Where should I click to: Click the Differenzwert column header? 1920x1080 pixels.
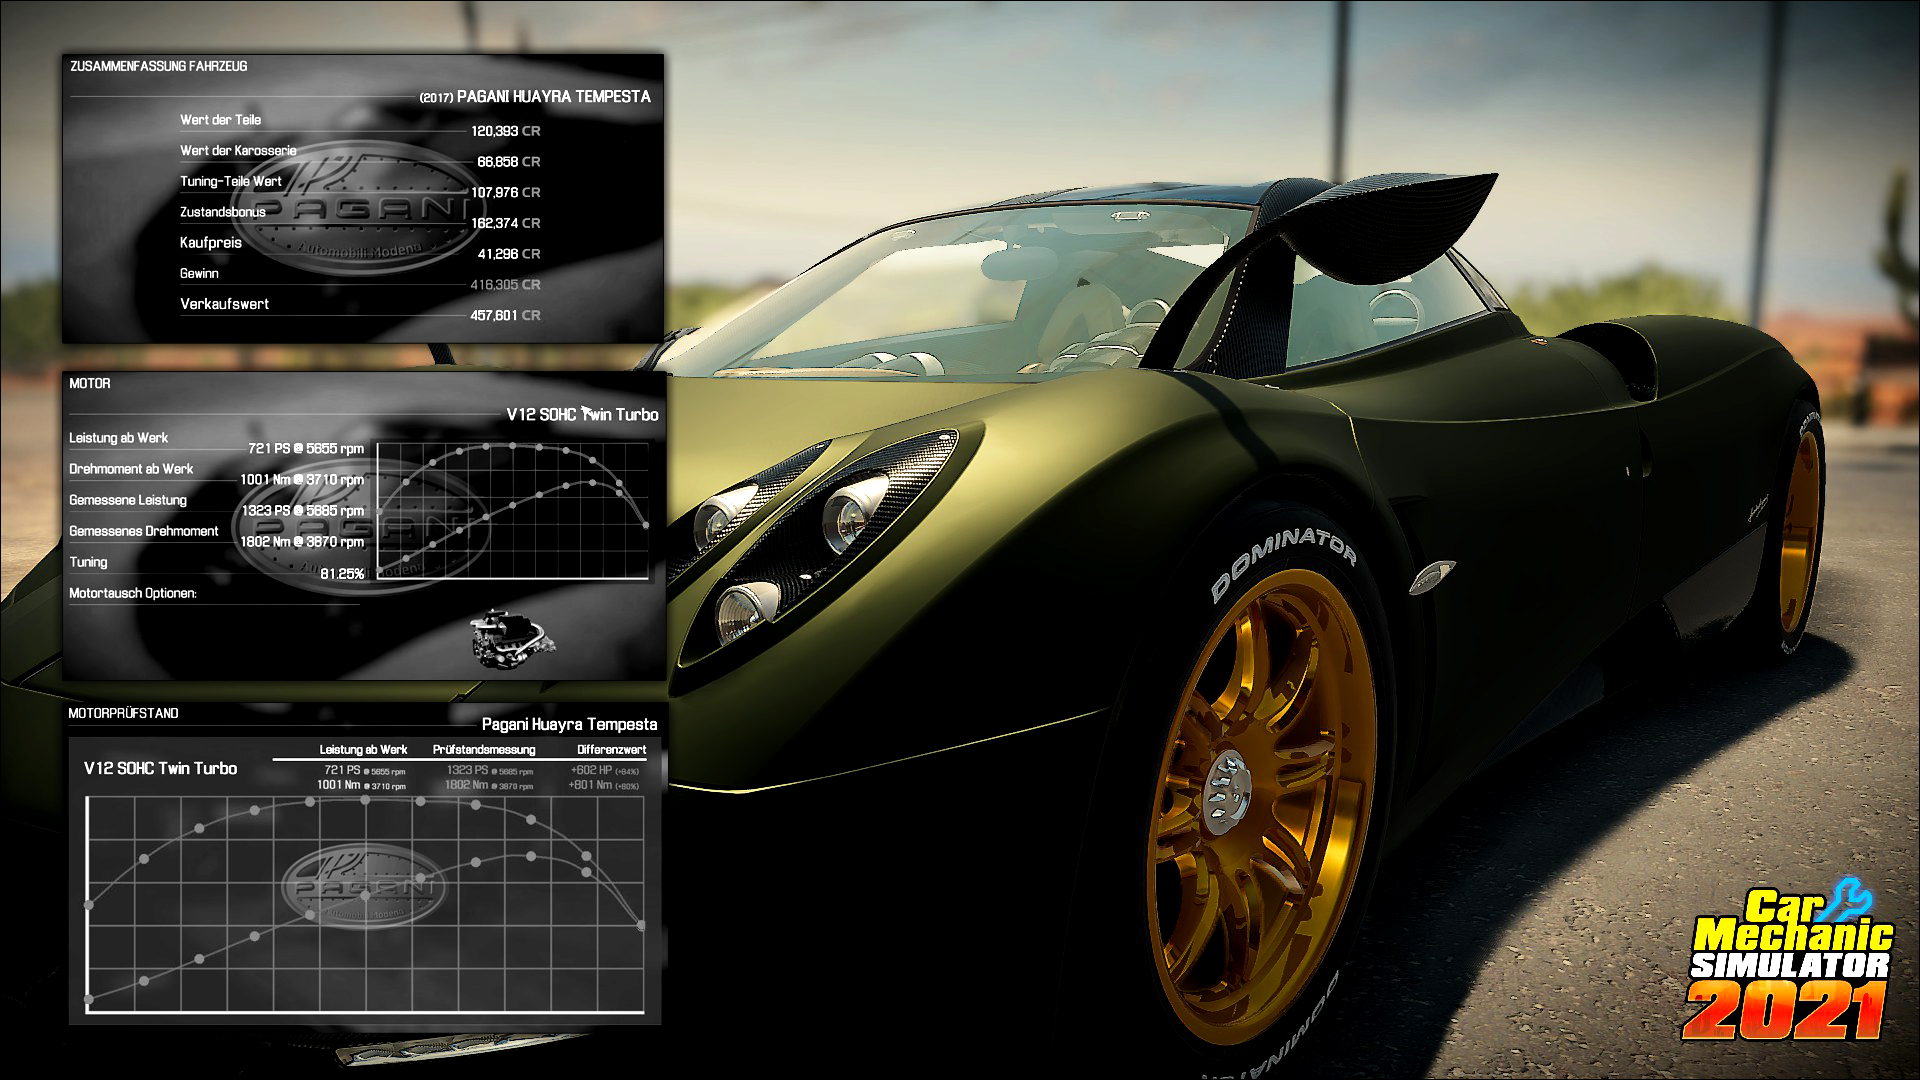pos(611,750)
